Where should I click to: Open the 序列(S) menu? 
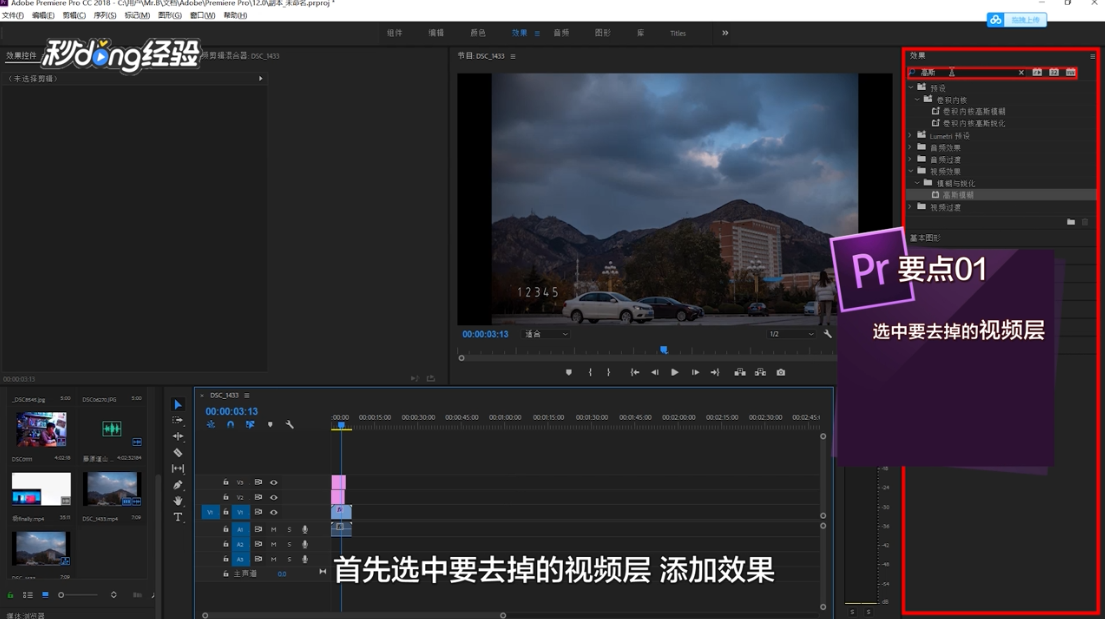pyautogui.click(x=105, y=15)
